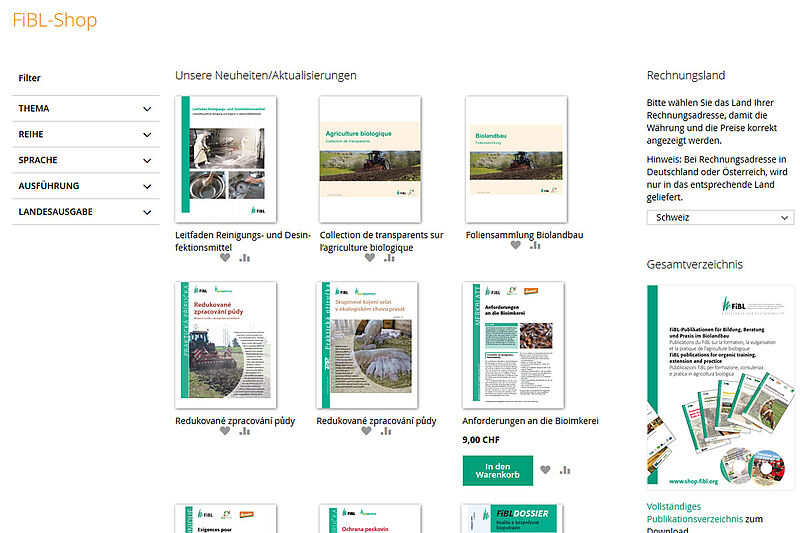800x533 pixels.
Task: Click the Gesamtverzeichnis heading
Action: click(x=694, y=264)
